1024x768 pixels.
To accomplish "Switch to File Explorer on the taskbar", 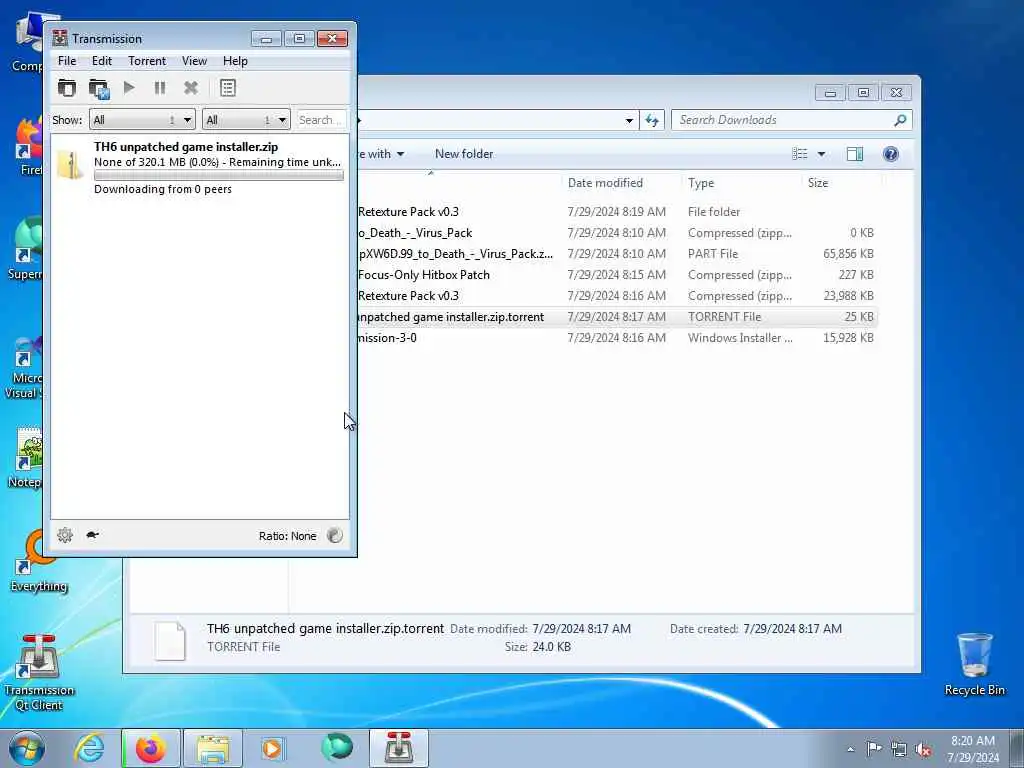I will (212, 748).
